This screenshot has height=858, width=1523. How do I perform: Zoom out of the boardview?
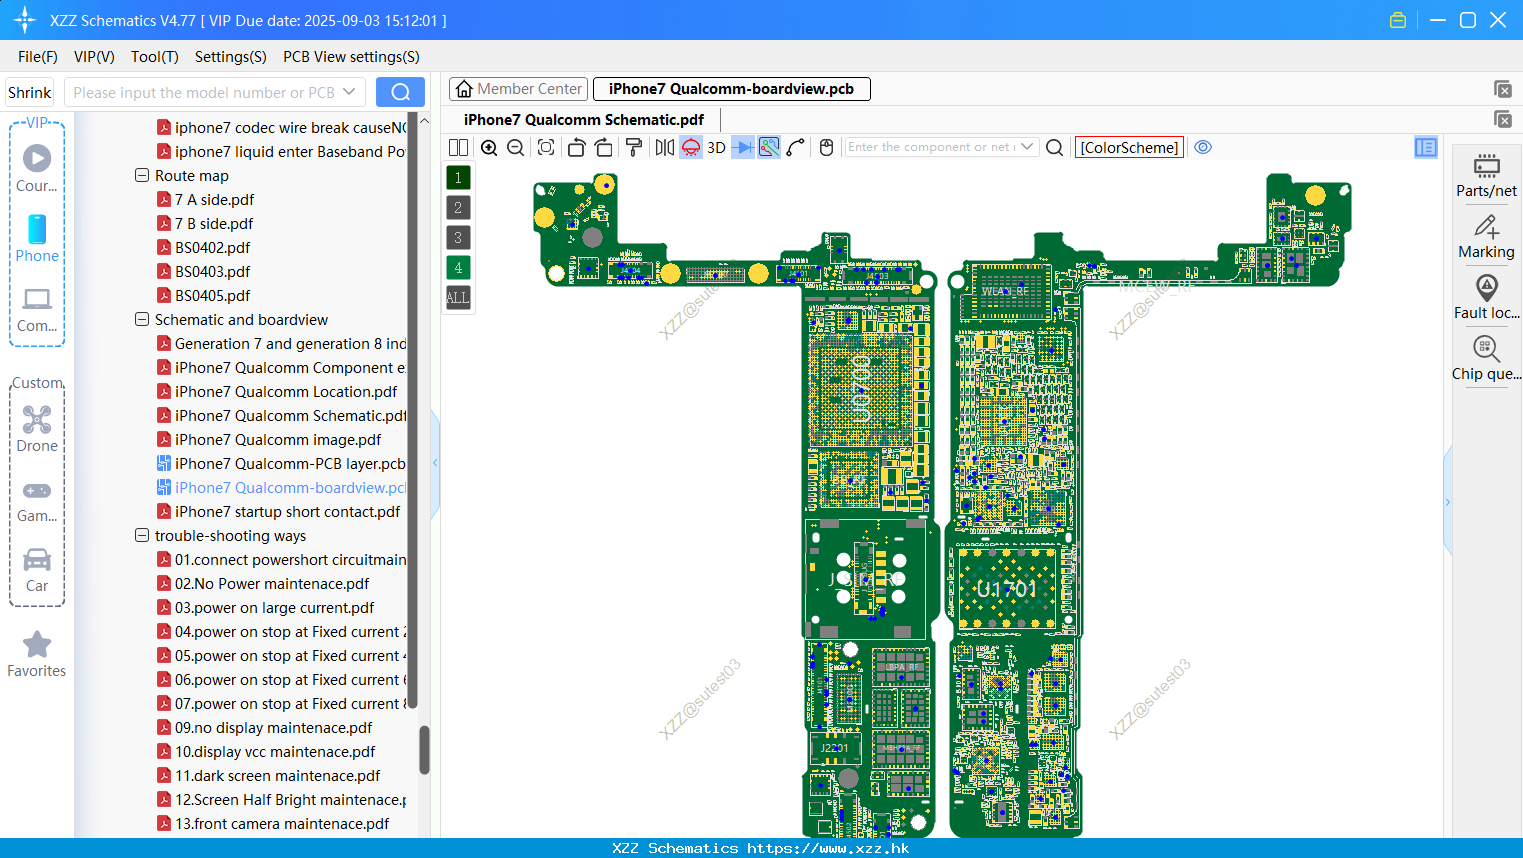tap(516, 147)
